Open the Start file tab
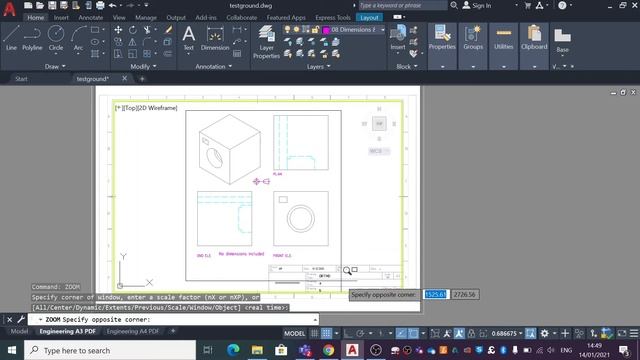 click(21, 79)
